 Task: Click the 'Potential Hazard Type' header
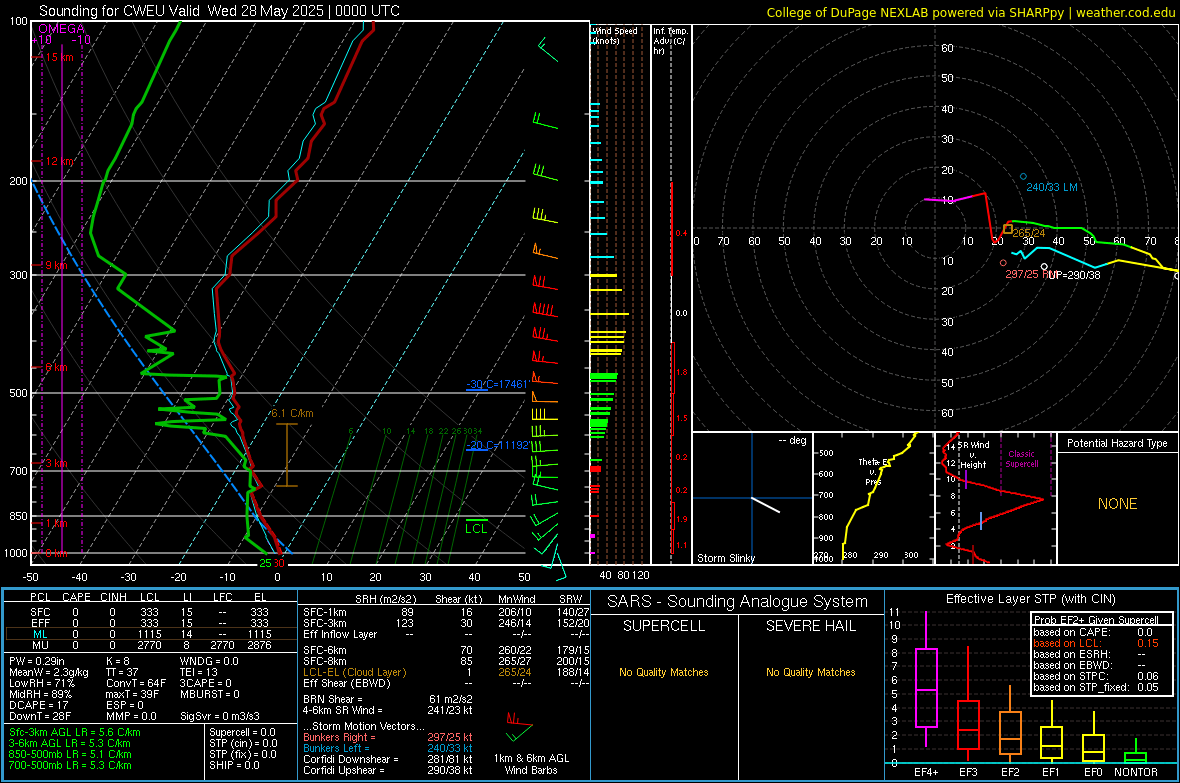click(1117, 443)
